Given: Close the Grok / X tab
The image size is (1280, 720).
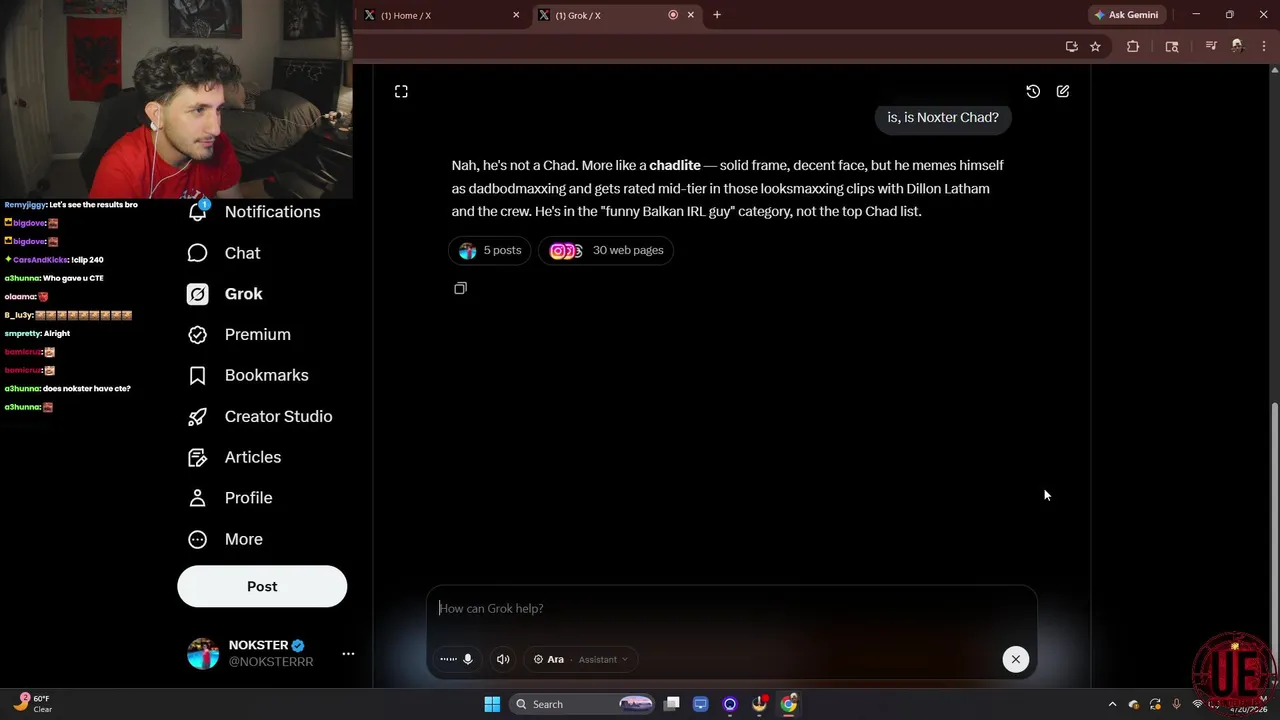Looking at the screenshot, I should tap(690, 15).
